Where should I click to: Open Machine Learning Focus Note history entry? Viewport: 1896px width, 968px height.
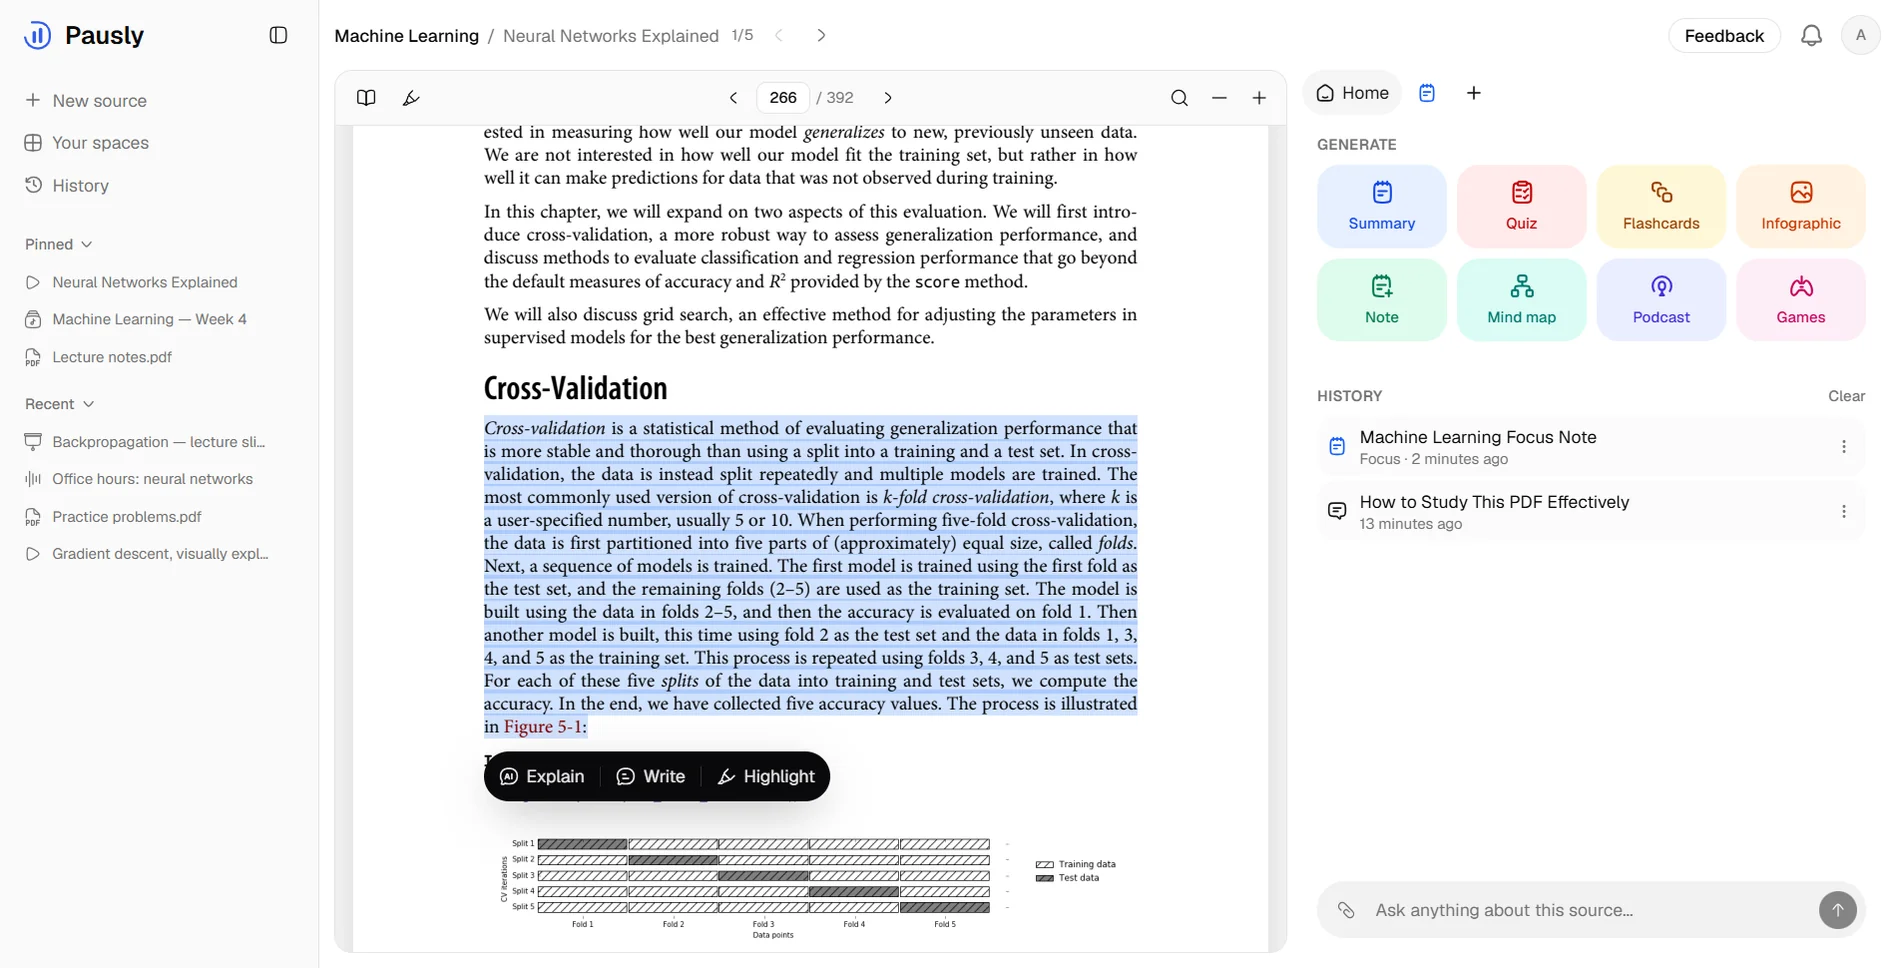(1590, 447)
